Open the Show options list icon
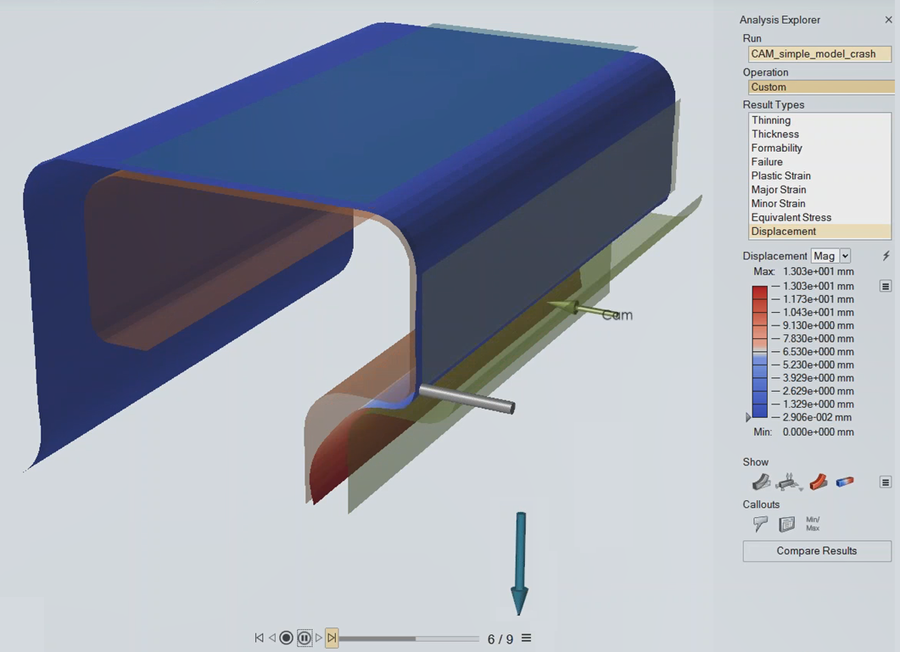900x652 pixels. (885, 482)
